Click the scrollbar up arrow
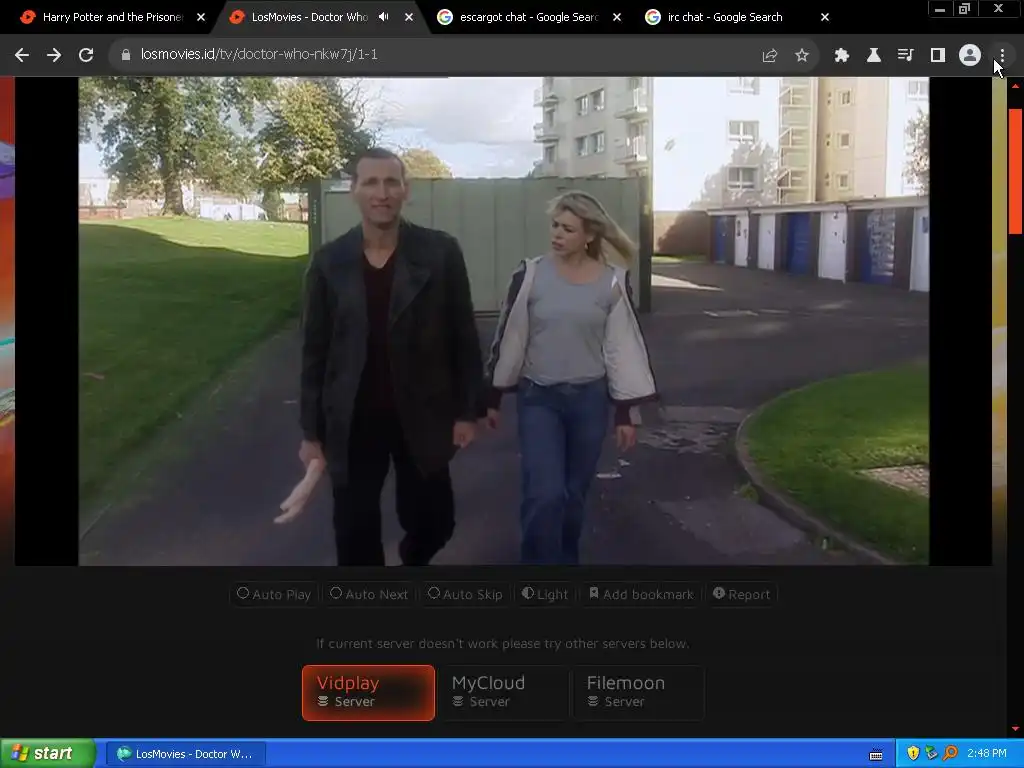1024x768 pixels. click(x=1016, y=86)
